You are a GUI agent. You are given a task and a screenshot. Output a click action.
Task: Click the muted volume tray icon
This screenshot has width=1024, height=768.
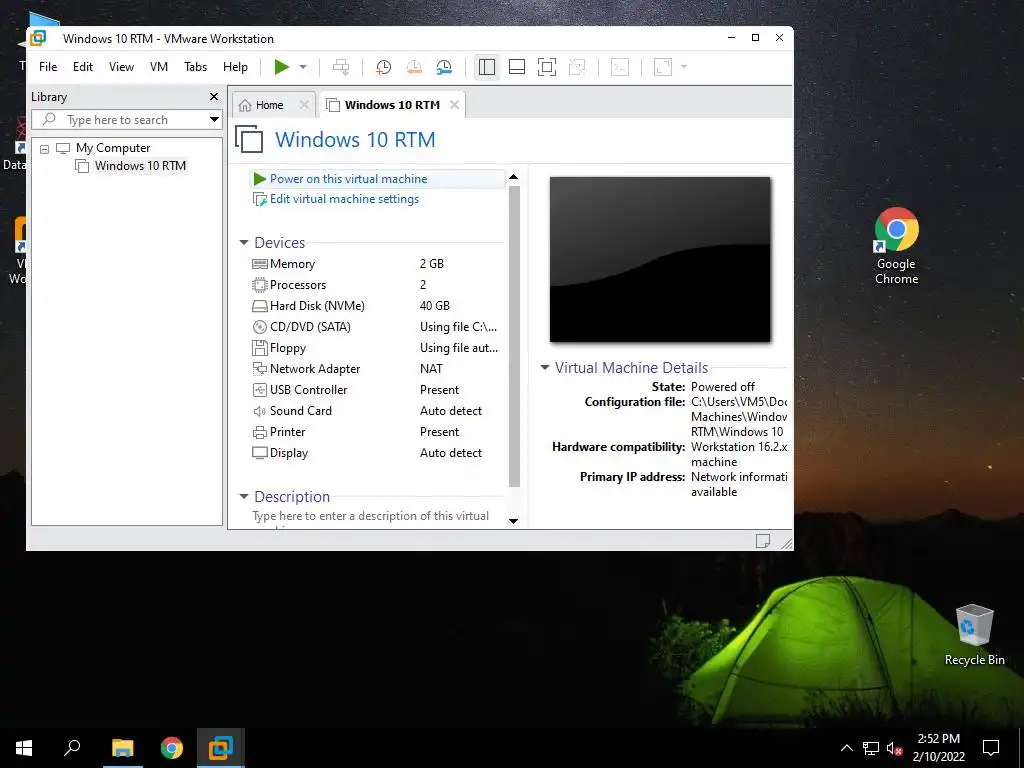[895, 748]
